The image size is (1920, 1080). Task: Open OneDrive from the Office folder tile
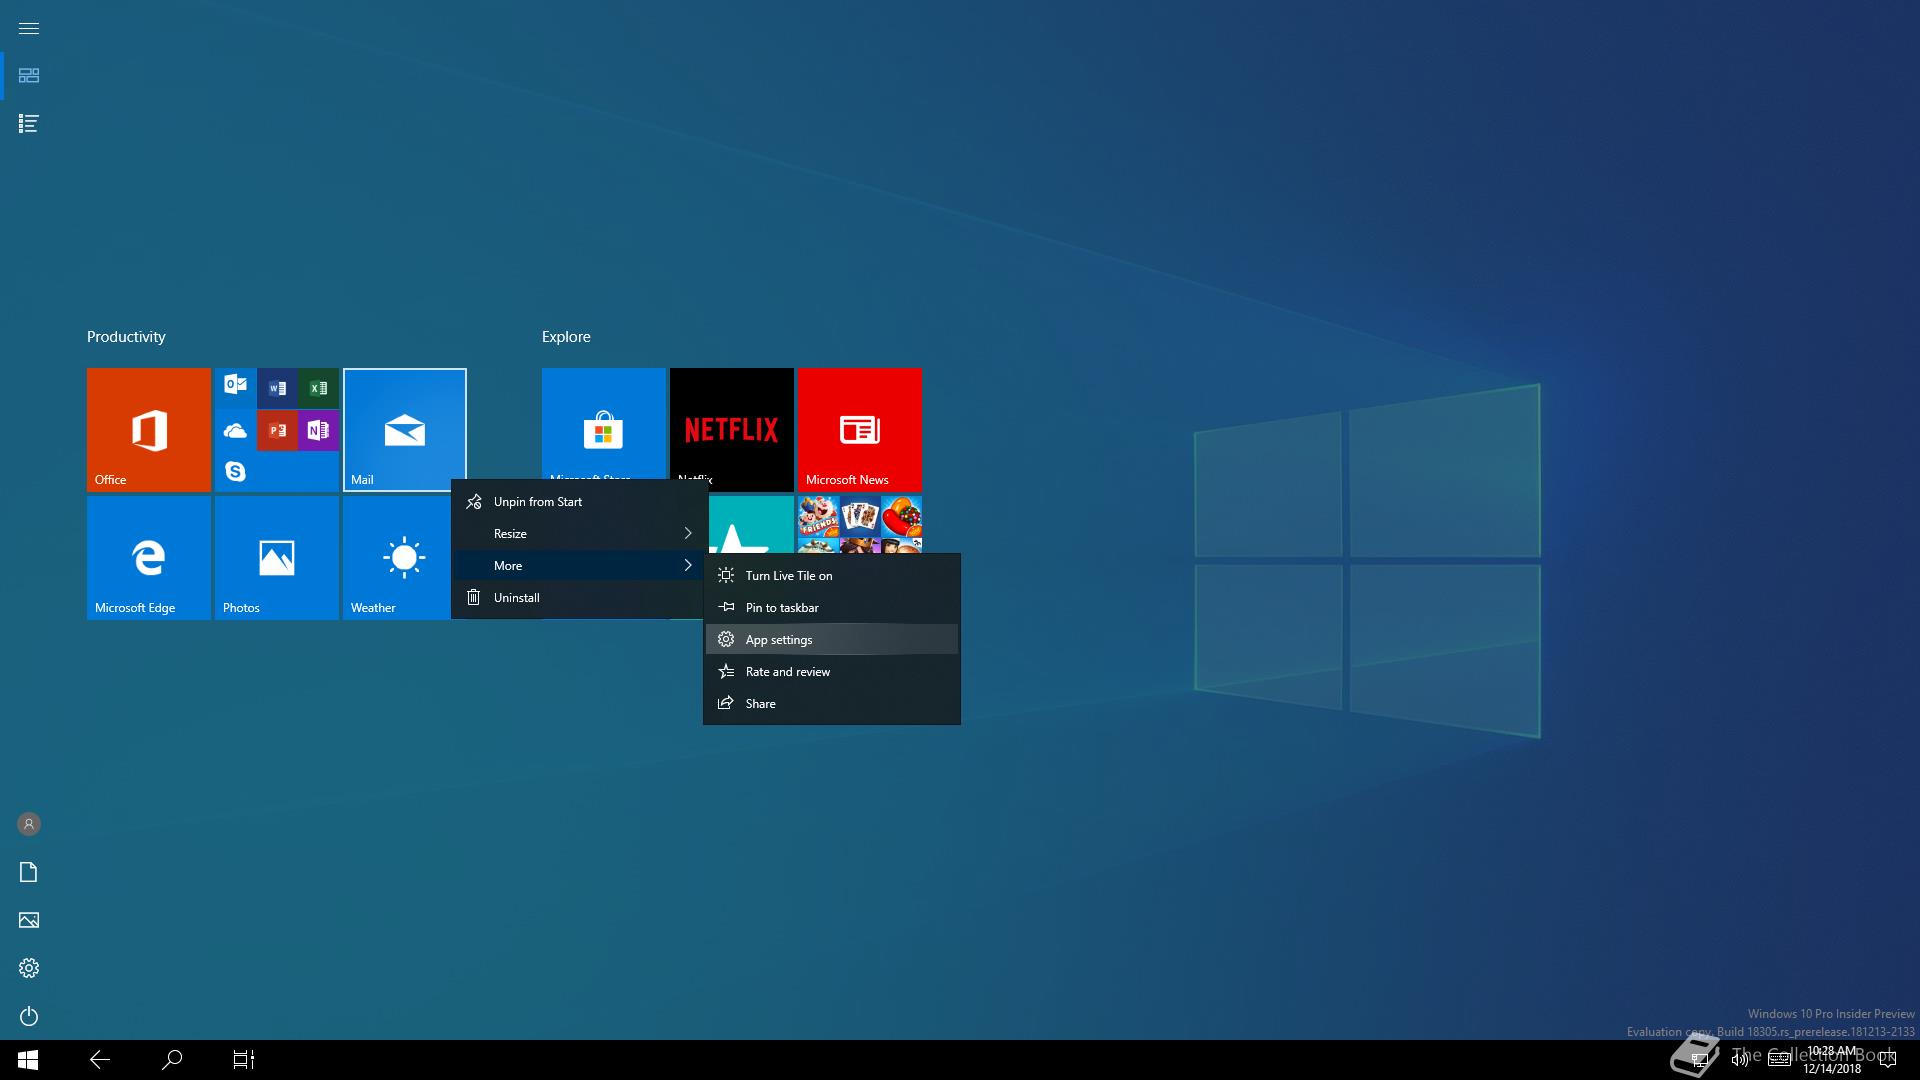click(x=235, y=431)
